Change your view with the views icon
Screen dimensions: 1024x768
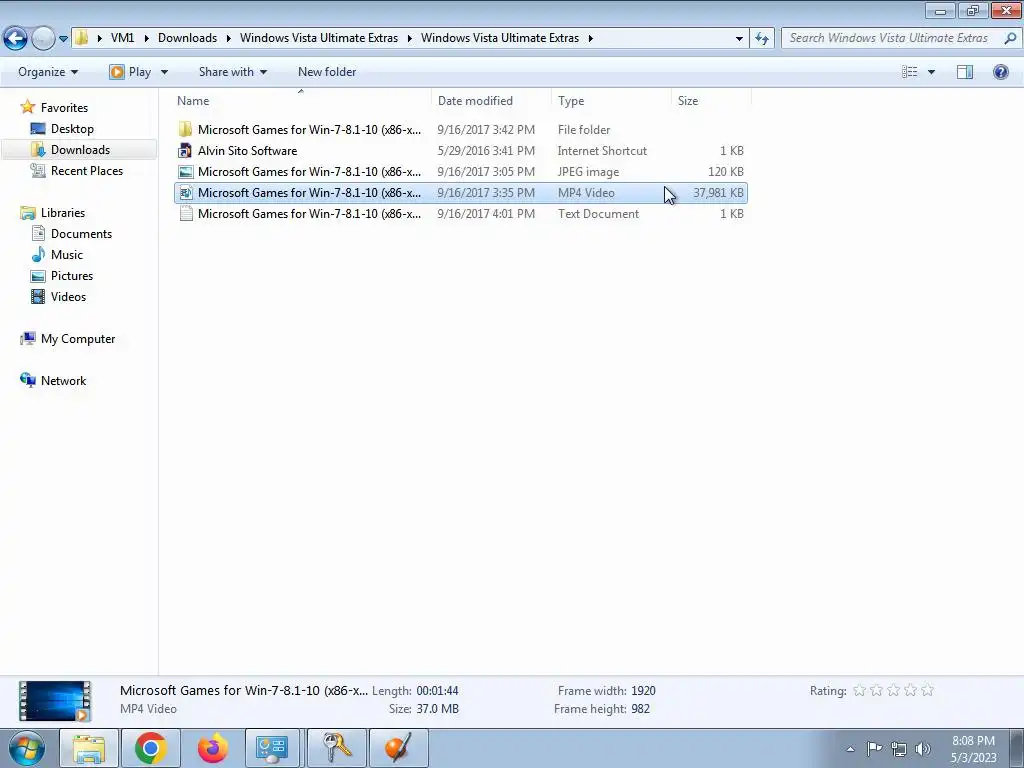point(910,72)
